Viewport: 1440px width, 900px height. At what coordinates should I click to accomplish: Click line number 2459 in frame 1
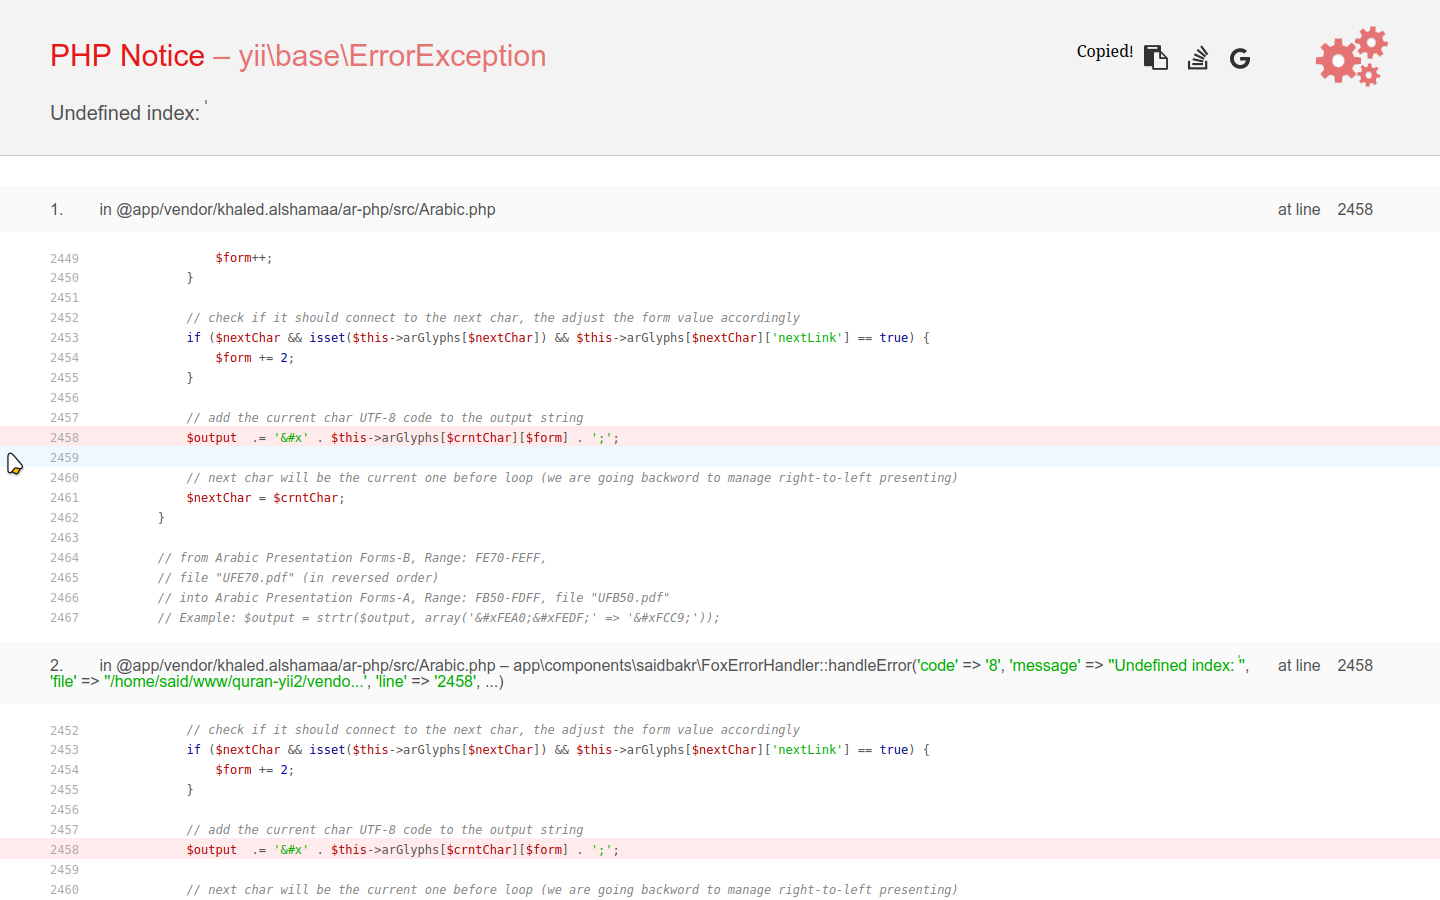pos(64,458)
